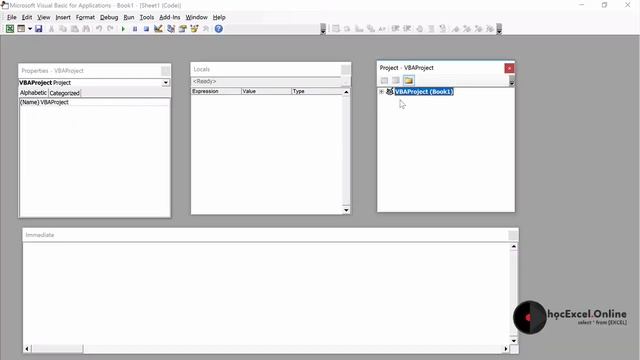The width and height of the screenshot is (640, 360).
Task: Click the Redo arrow icon
Action: pos(110,29)
